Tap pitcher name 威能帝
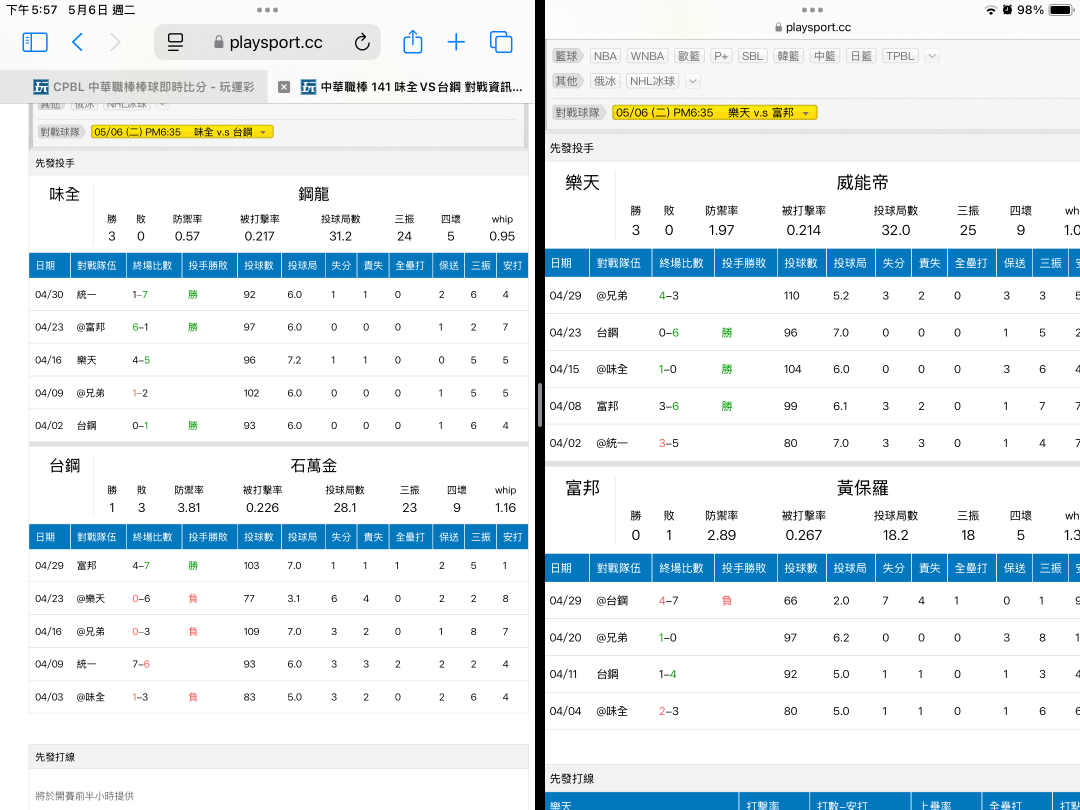Viewport: 1080px width, 810px height. [x=862, y=183]
